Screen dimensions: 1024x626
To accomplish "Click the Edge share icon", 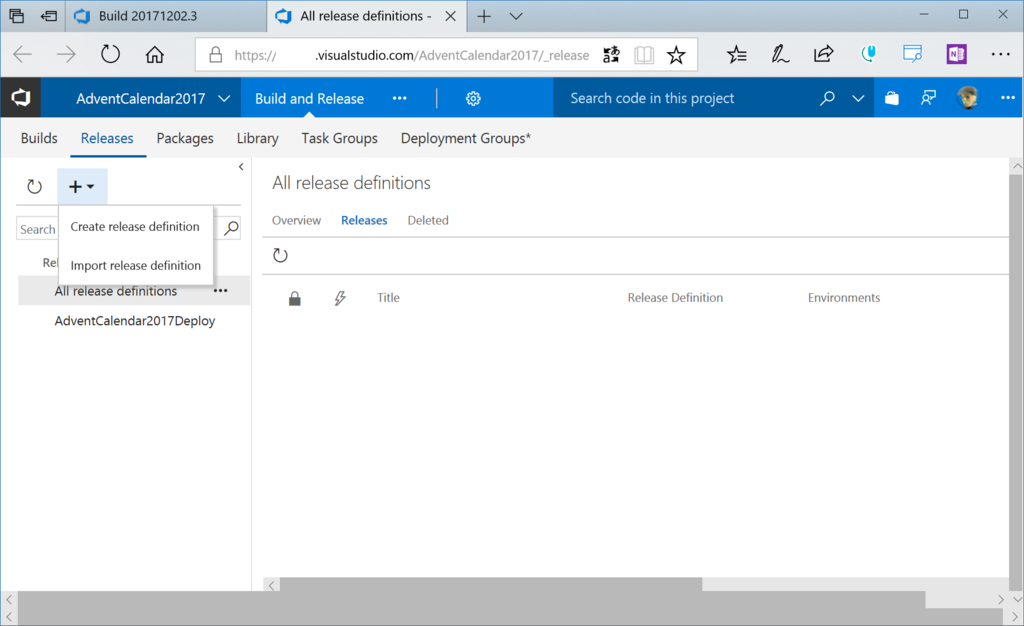I will click(824, 54).
